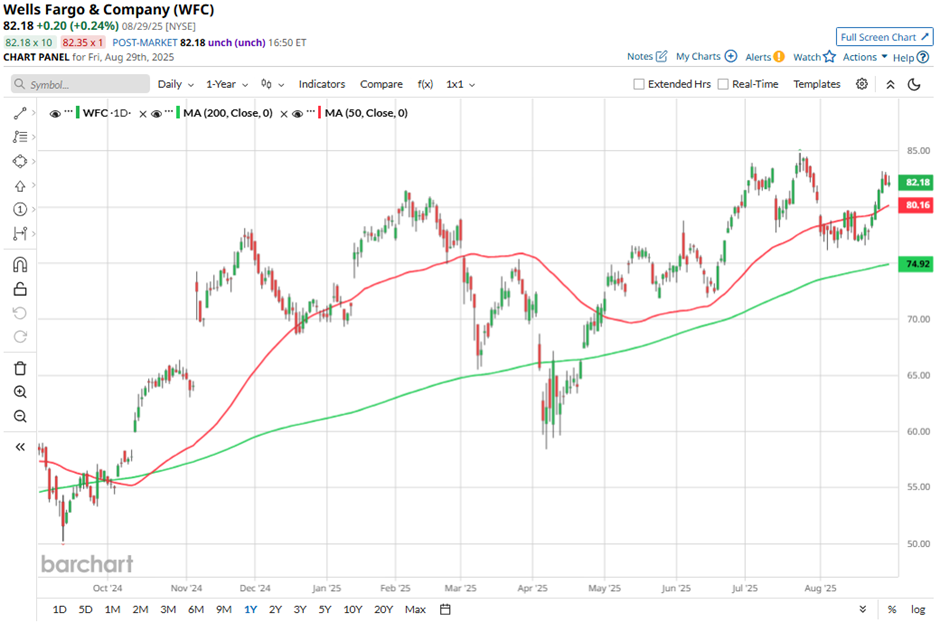The height and width of the screenshot is (623, 940).
Task: Enable the Real-Time checkbox
Action: tap(723, 85)
